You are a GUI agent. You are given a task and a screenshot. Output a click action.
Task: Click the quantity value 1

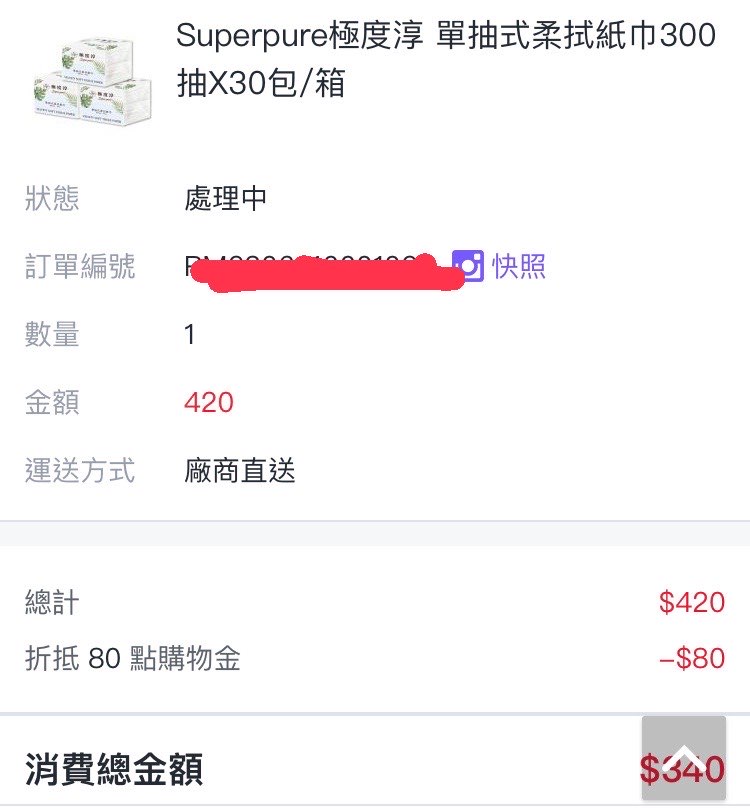(190, 335)
